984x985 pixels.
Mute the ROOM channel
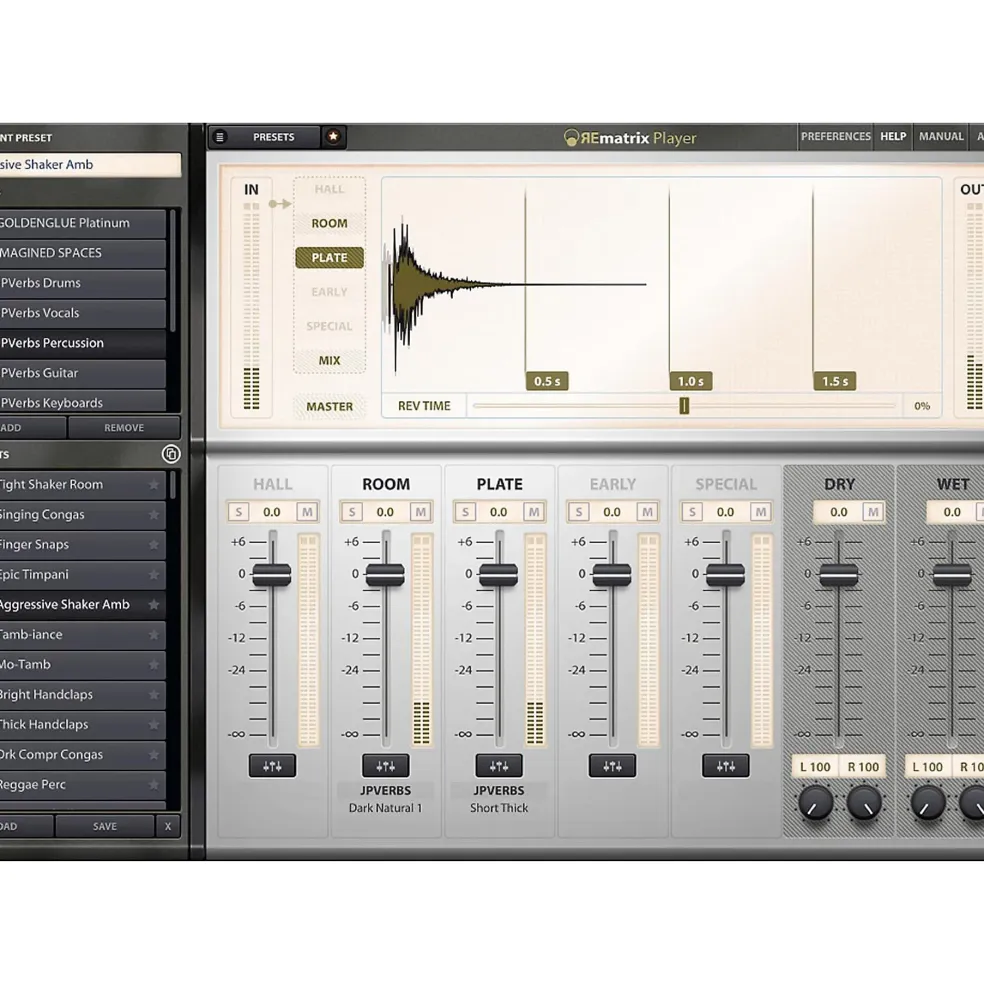[420, 512]
